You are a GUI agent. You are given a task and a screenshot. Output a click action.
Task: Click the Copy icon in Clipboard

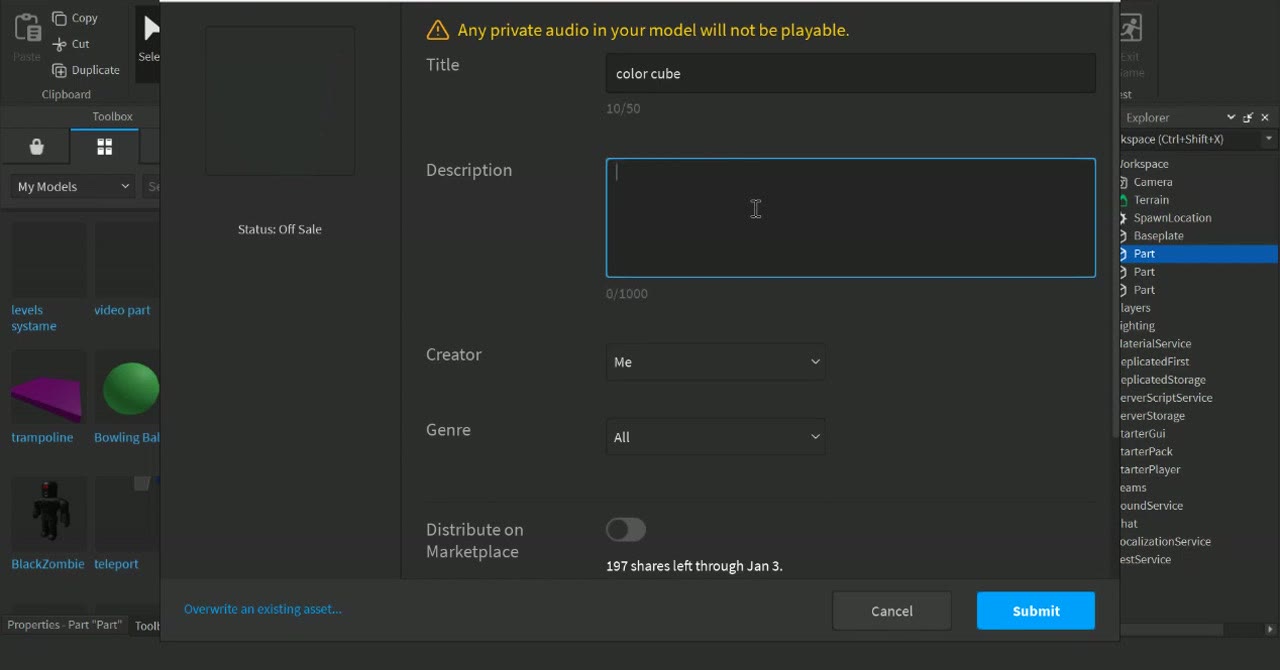click(59, 18)
